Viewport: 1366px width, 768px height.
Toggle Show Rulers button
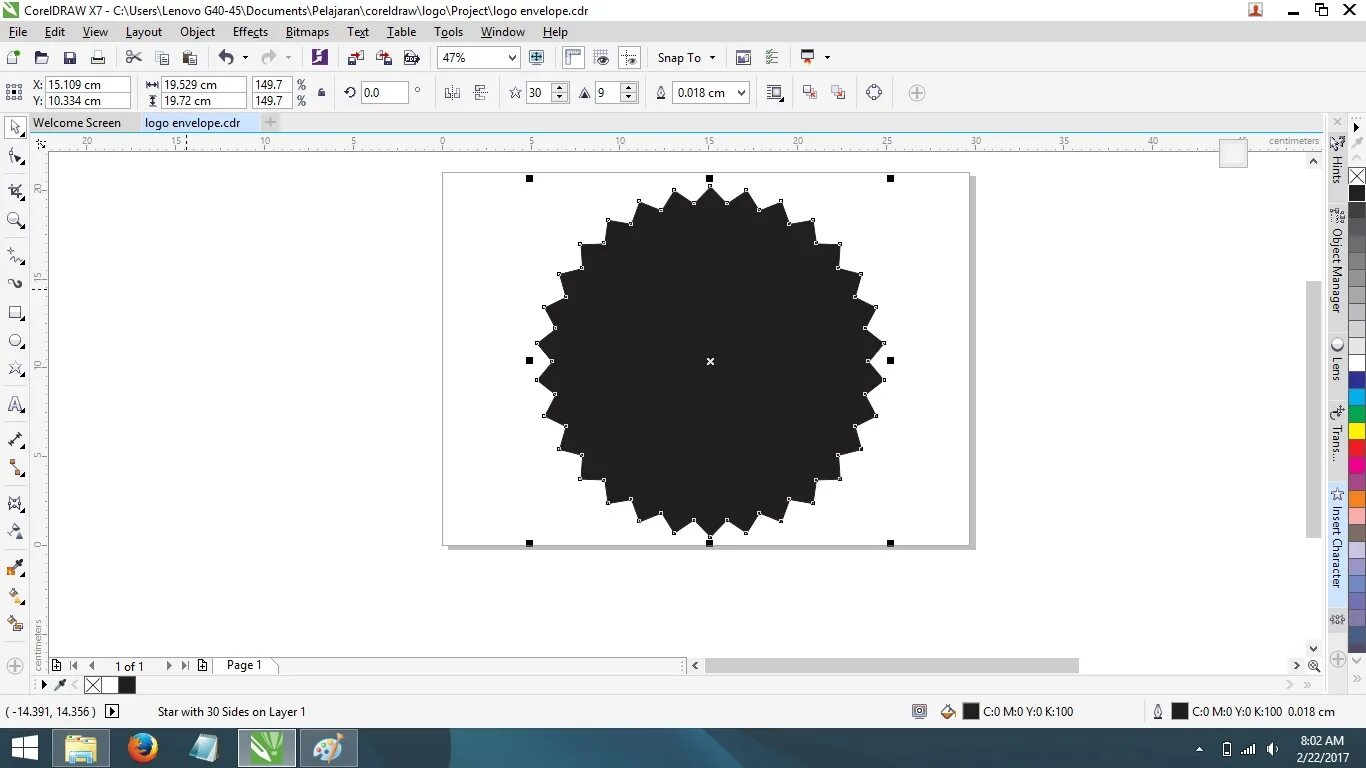coord(573,58)
